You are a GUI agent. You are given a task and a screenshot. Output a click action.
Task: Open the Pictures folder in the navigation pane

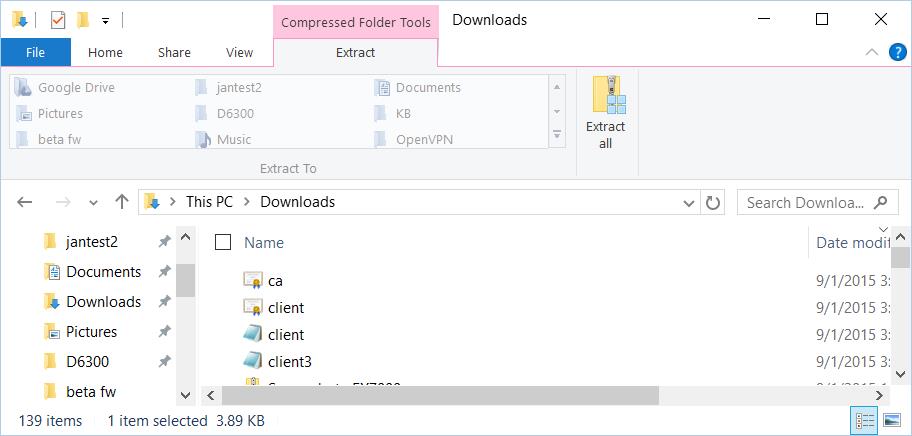point(91,331)
